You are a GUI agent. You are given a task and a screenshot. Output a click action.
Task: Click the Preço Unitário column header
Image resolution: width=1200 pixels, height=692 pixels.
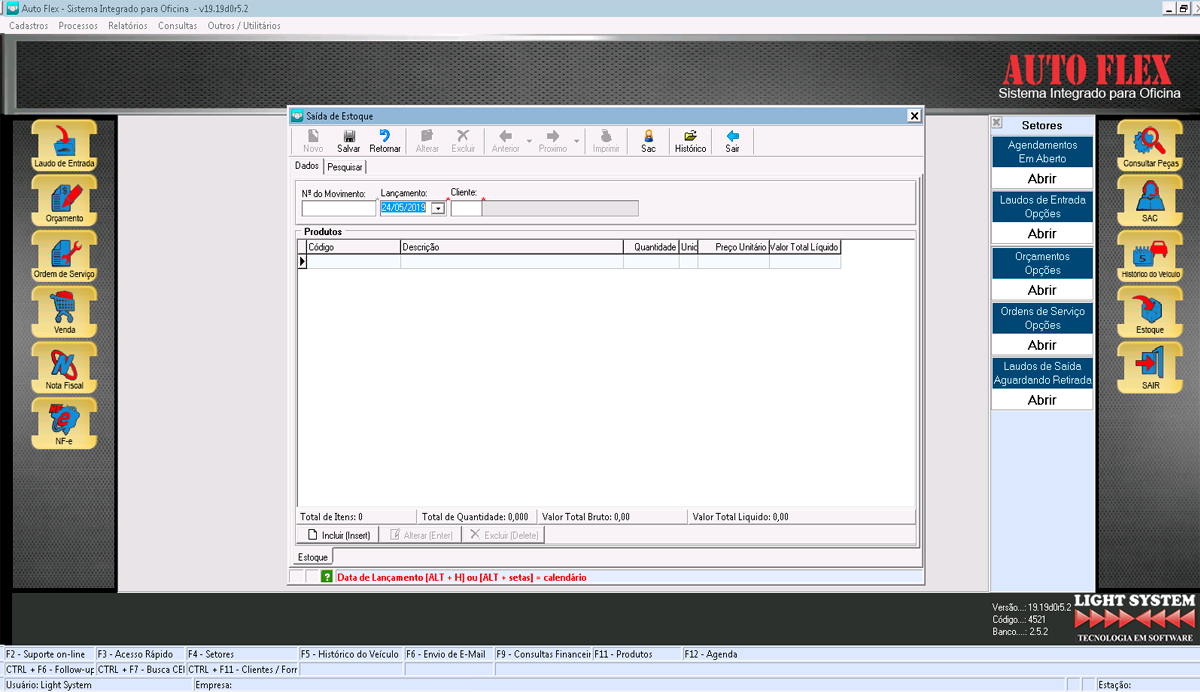point(733,246)
